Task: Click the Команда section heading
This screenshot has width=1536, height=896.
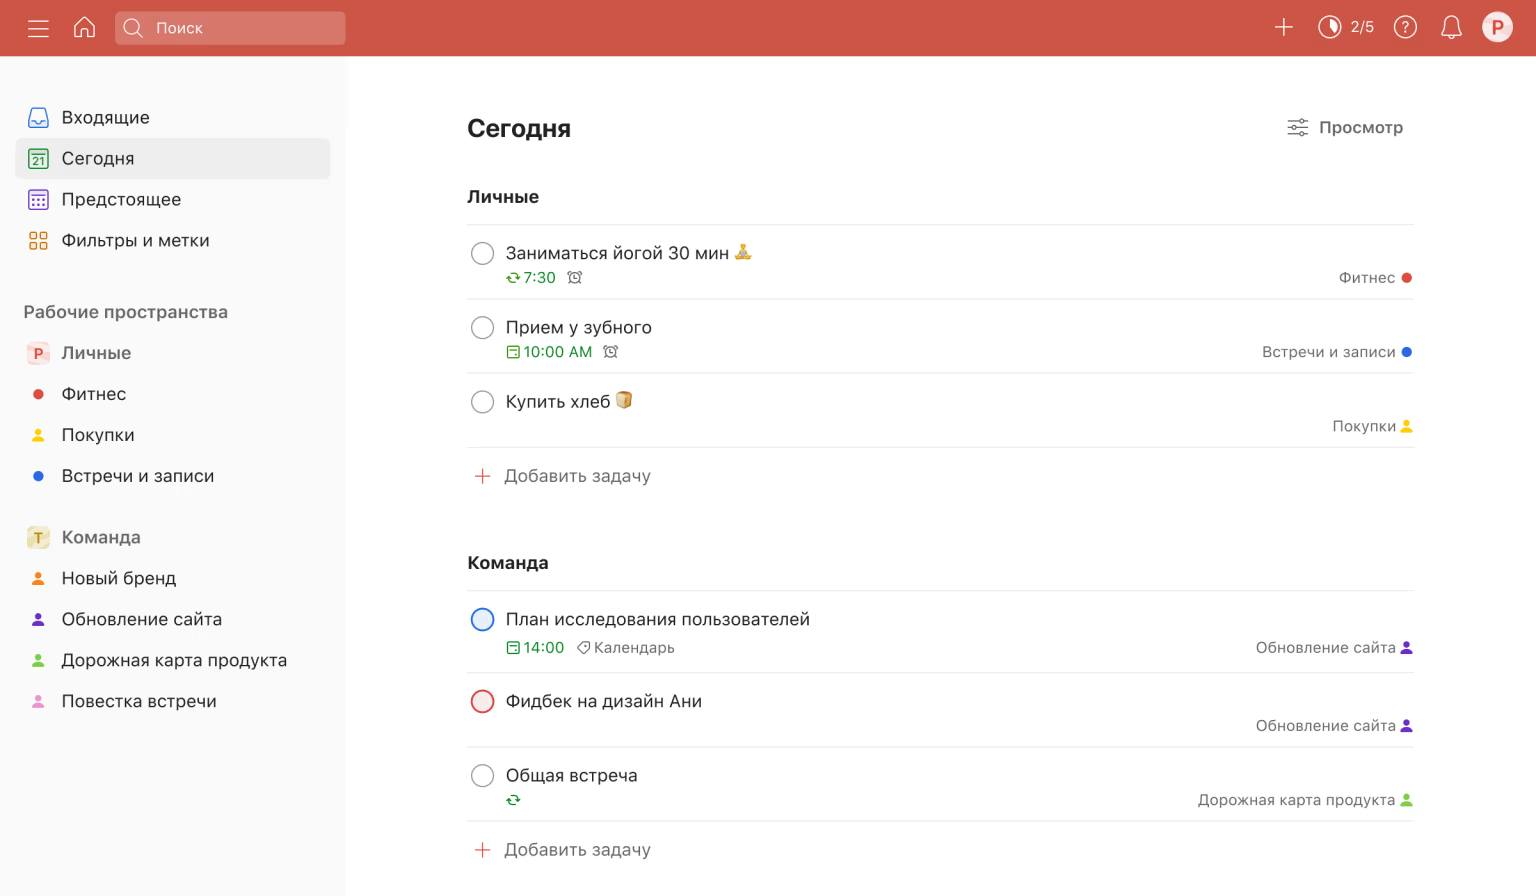Action: pos(508,563)
